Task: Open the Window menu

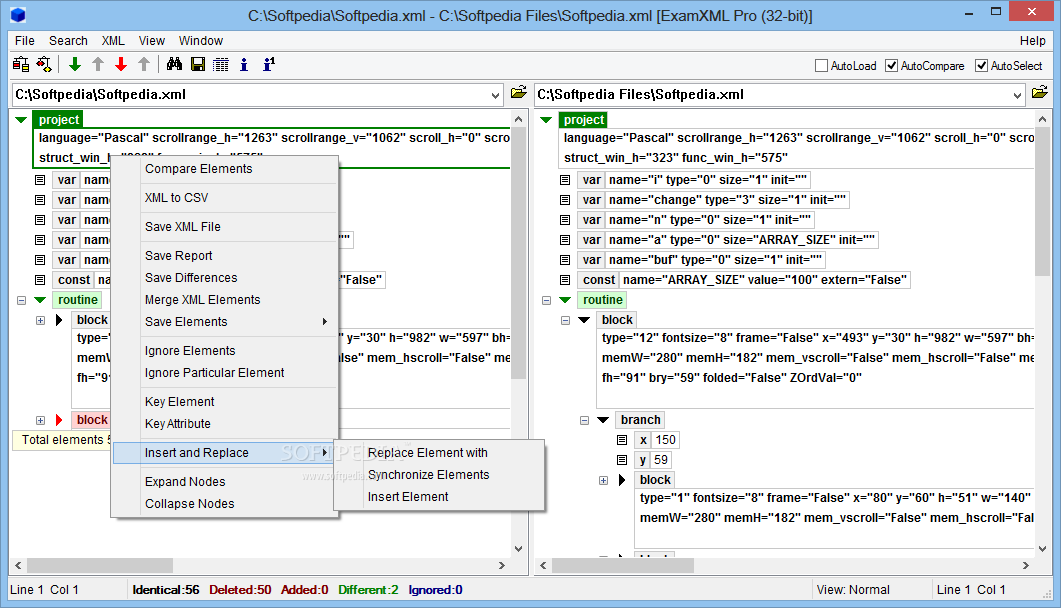Action: (x=201, y=41)
